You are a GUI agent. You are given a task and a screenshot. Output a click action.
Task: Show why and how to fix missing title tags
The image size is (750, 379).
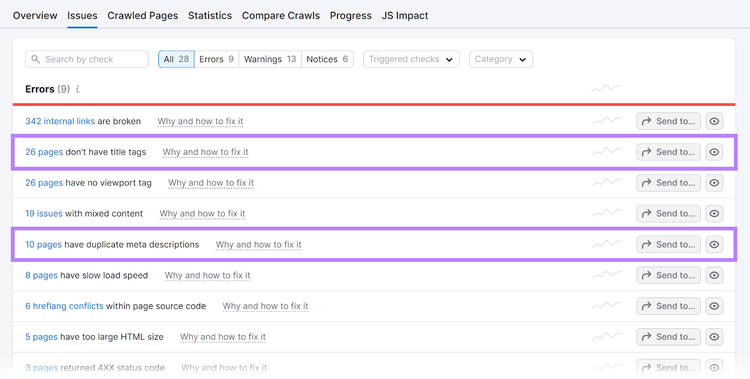tap(205, 152)
